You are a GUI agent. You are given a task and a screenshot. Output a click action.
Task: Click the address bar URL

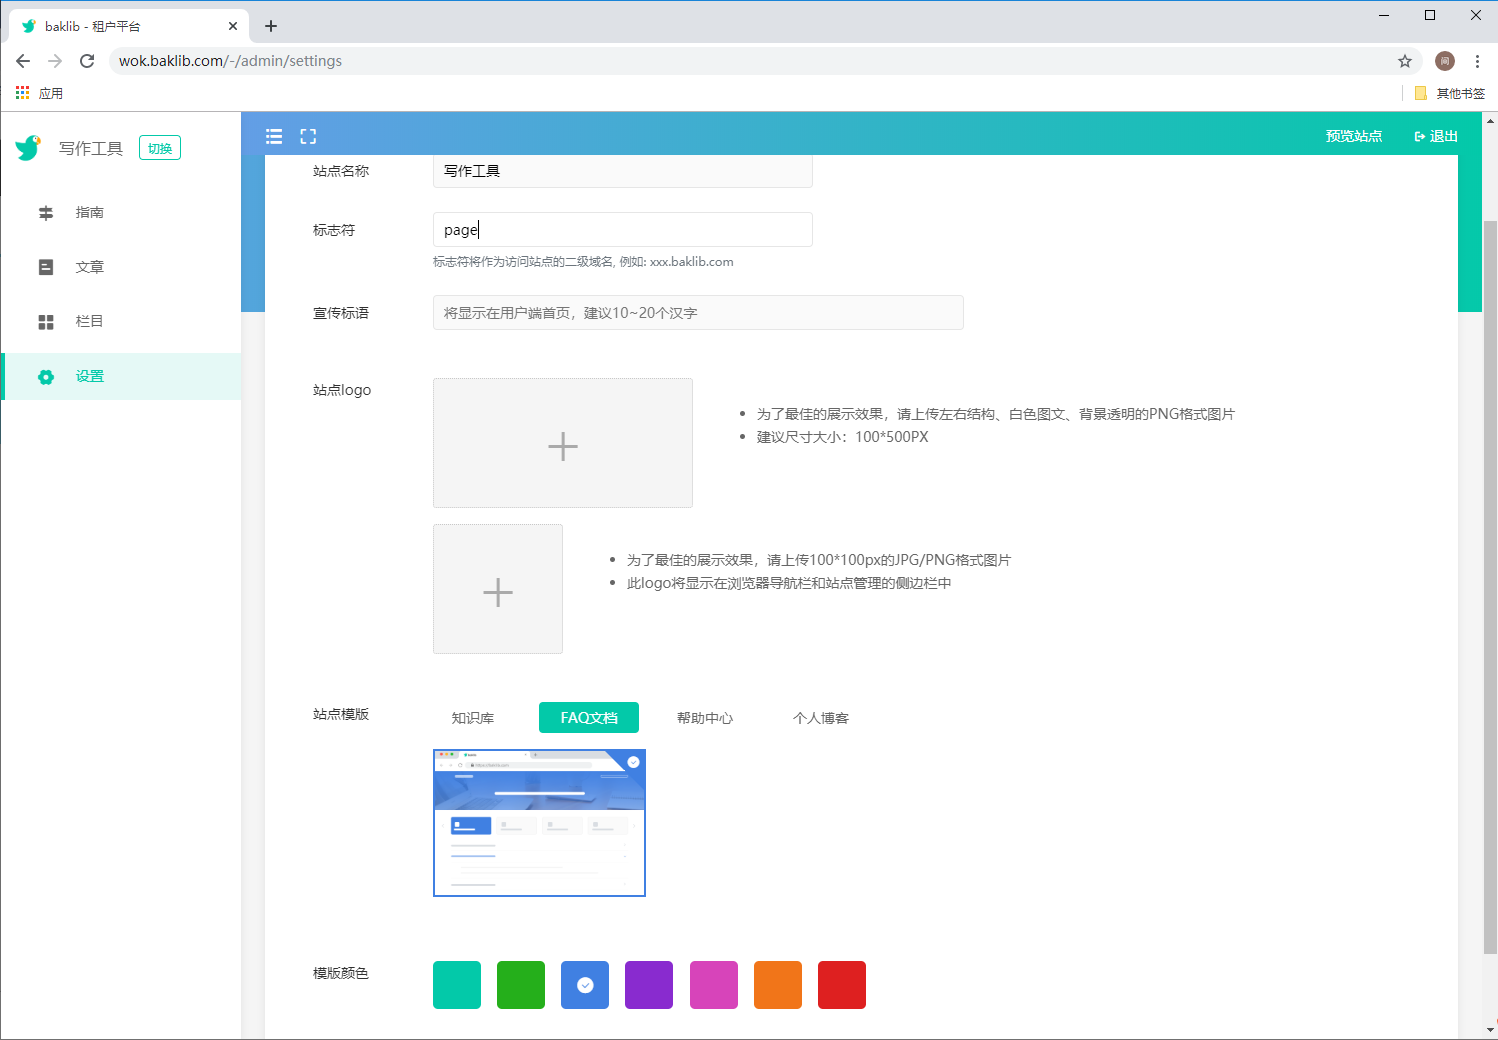(x=230, y=61)
